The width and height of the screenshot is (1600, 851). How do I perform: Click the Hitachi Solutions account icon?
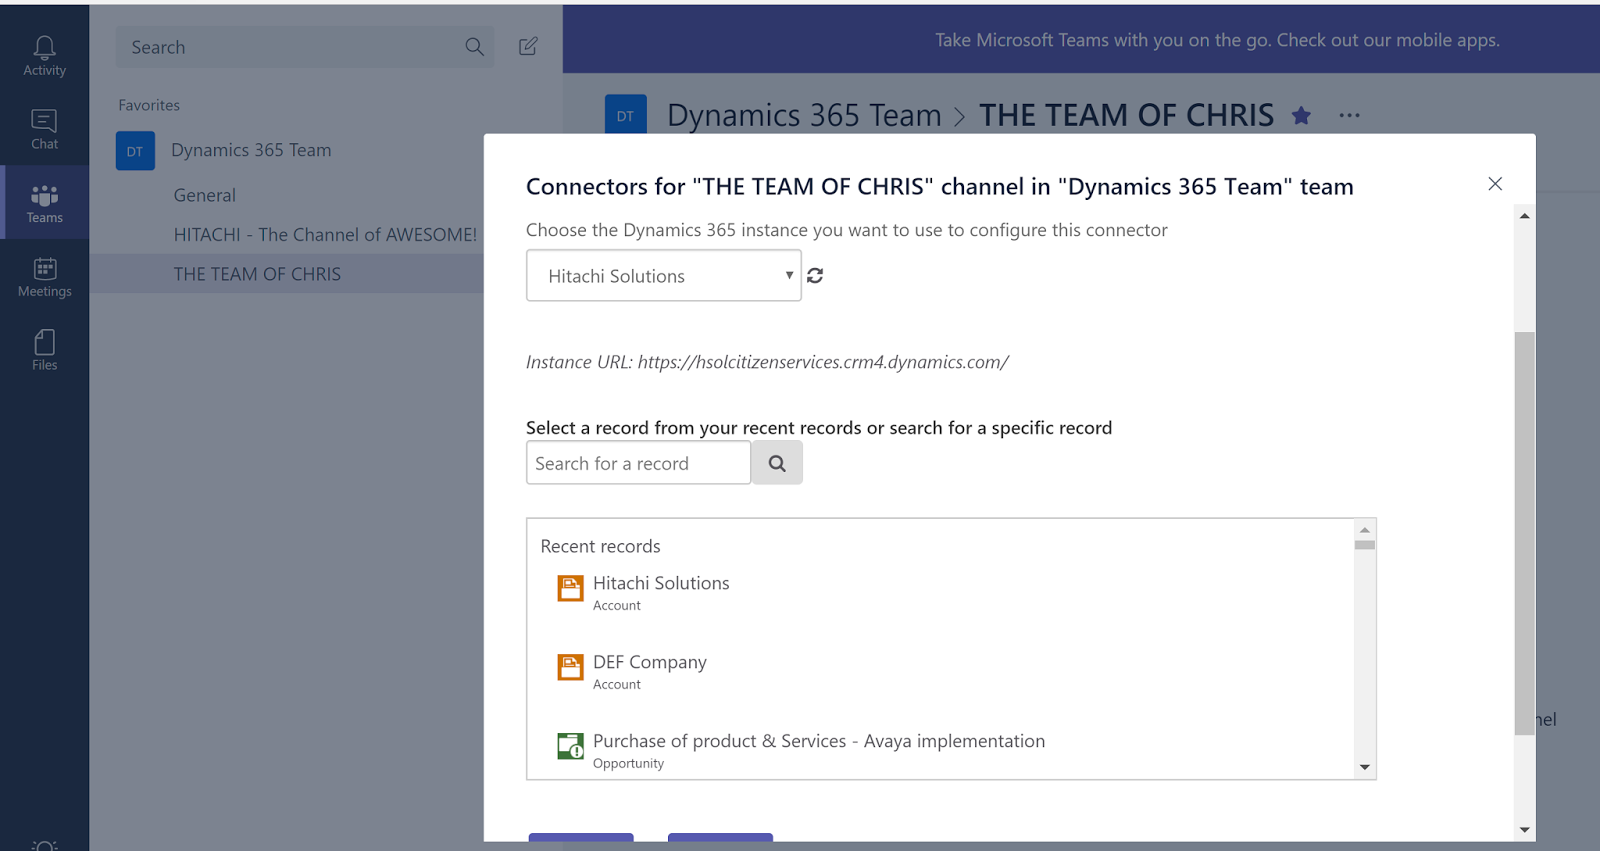coord(570,588)
